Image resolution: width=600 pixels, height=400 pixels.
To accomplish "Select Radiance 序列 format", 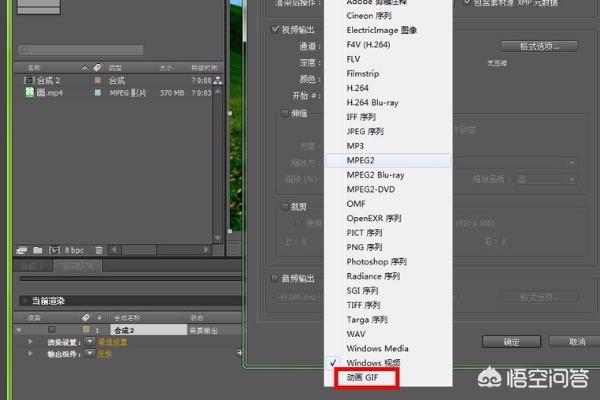I will point(373,276).
